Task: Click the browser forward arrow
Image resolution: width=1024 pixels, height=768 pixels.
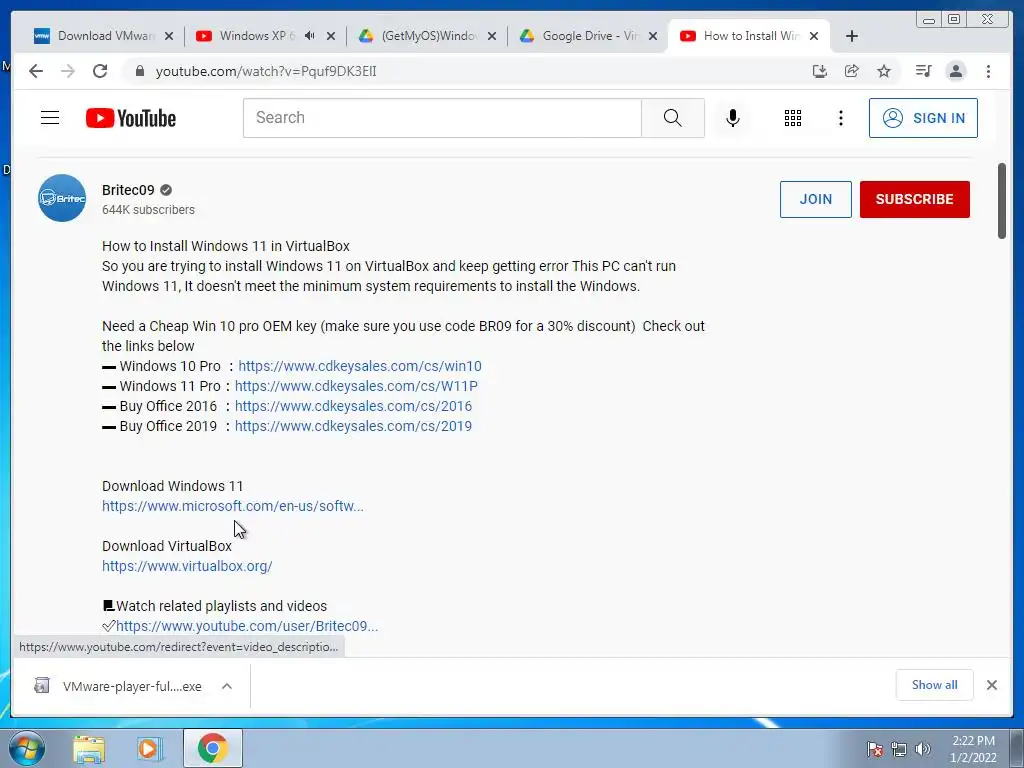Action: click(68, 71)
